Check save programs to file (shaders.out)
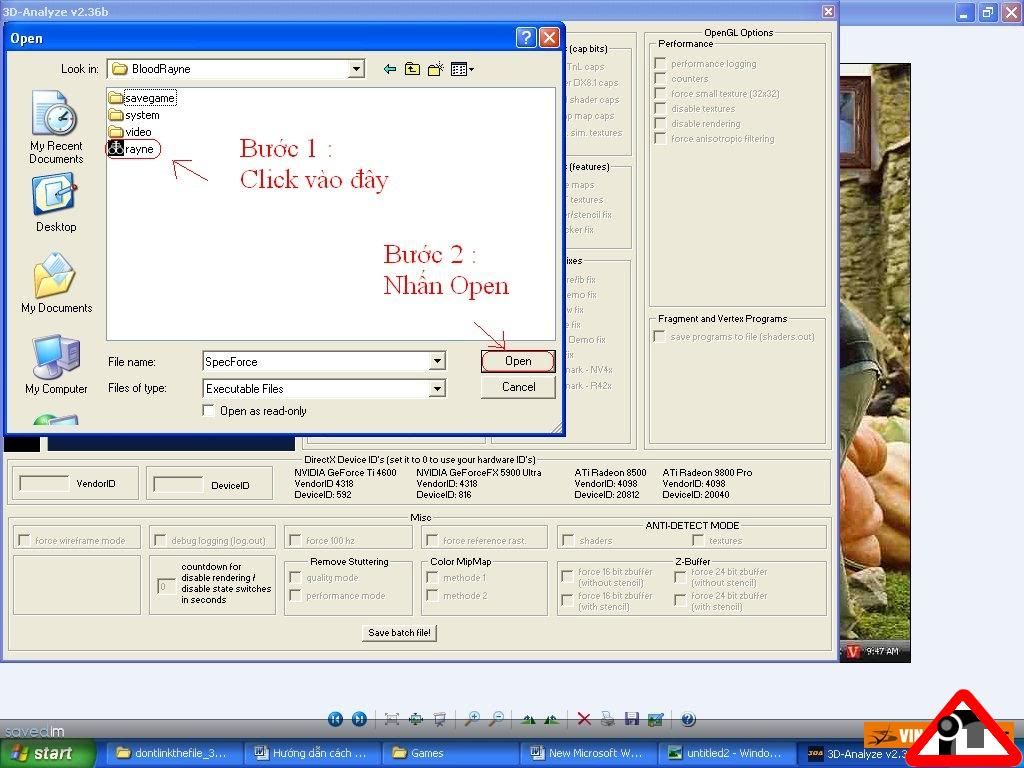 pyautogui.click(x=660, y=336)
